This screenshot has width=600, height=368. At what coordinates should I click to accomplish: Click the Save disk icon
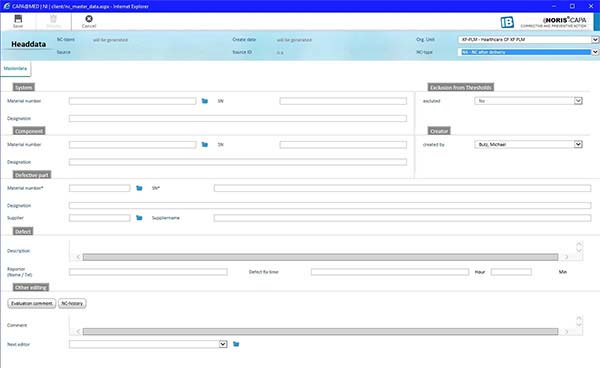click(18, 19)
